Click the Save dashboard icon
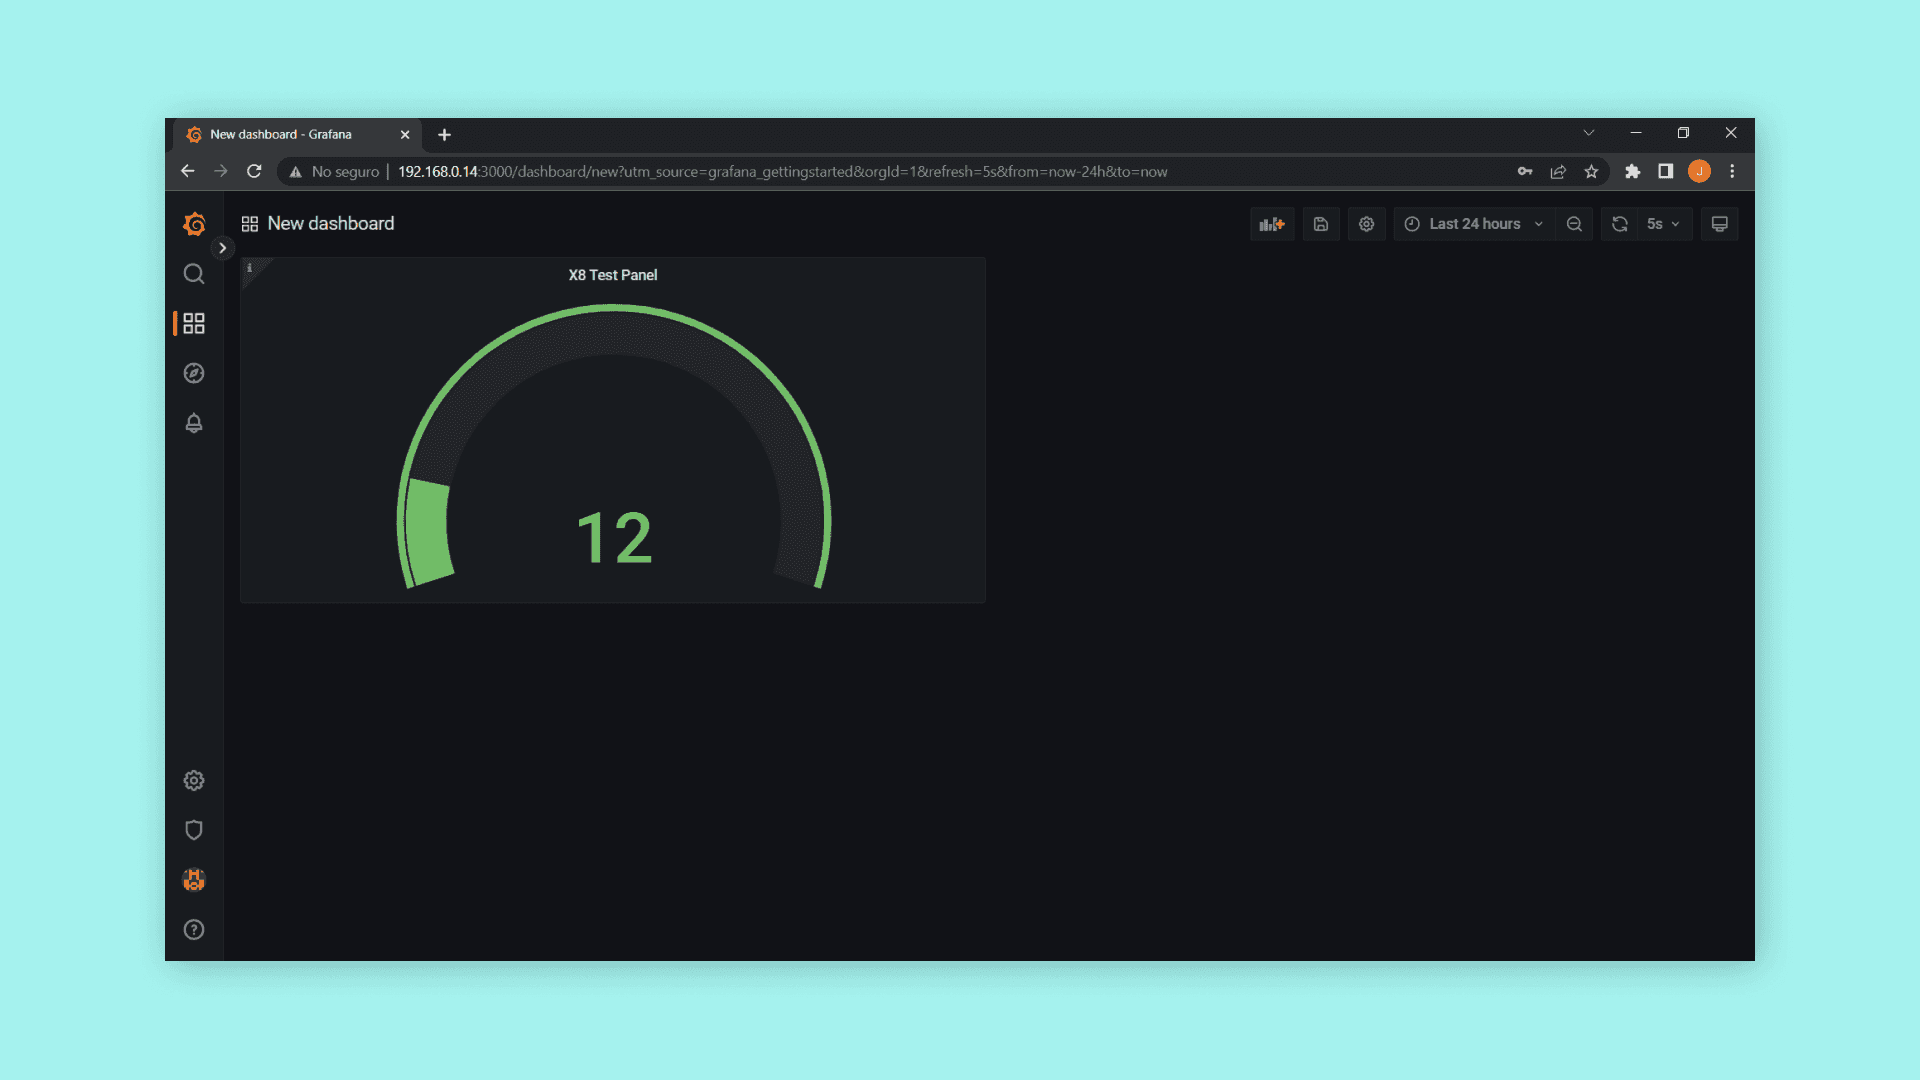 [x=1320, y=224]
